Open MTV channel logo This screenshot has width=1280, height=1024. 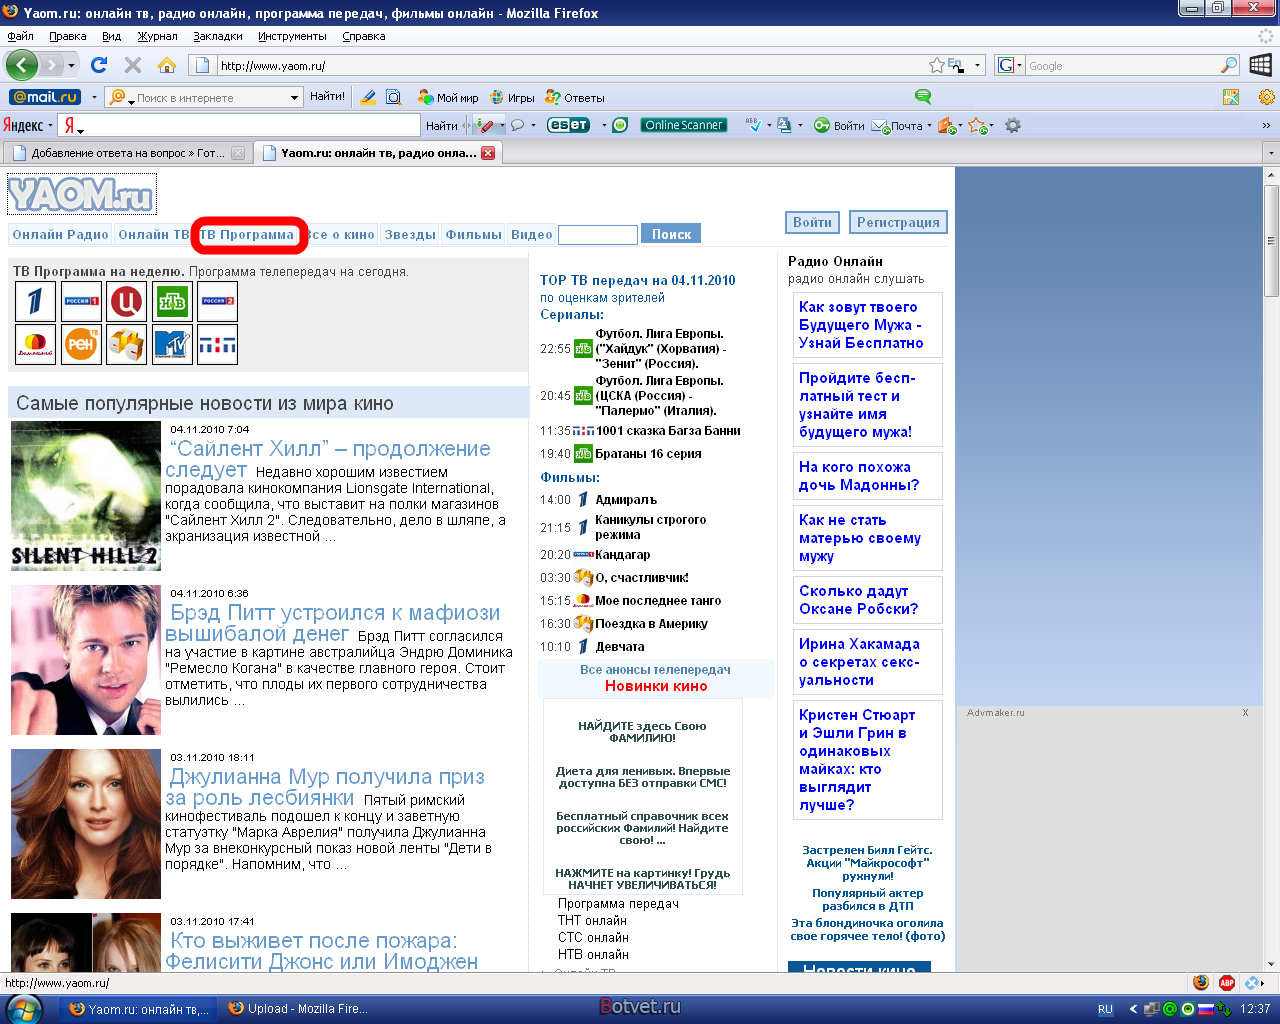tap(172, 344)
